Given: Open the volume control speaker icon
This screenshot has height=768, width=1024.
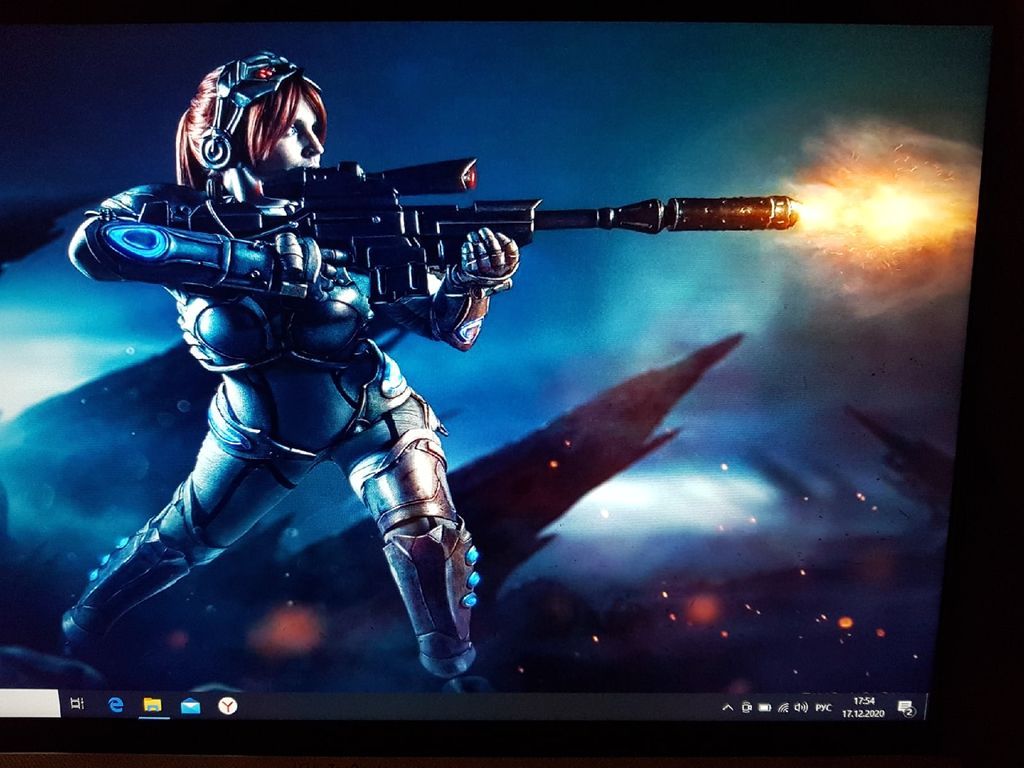Looking at the screenshot, I should (801, 707).
